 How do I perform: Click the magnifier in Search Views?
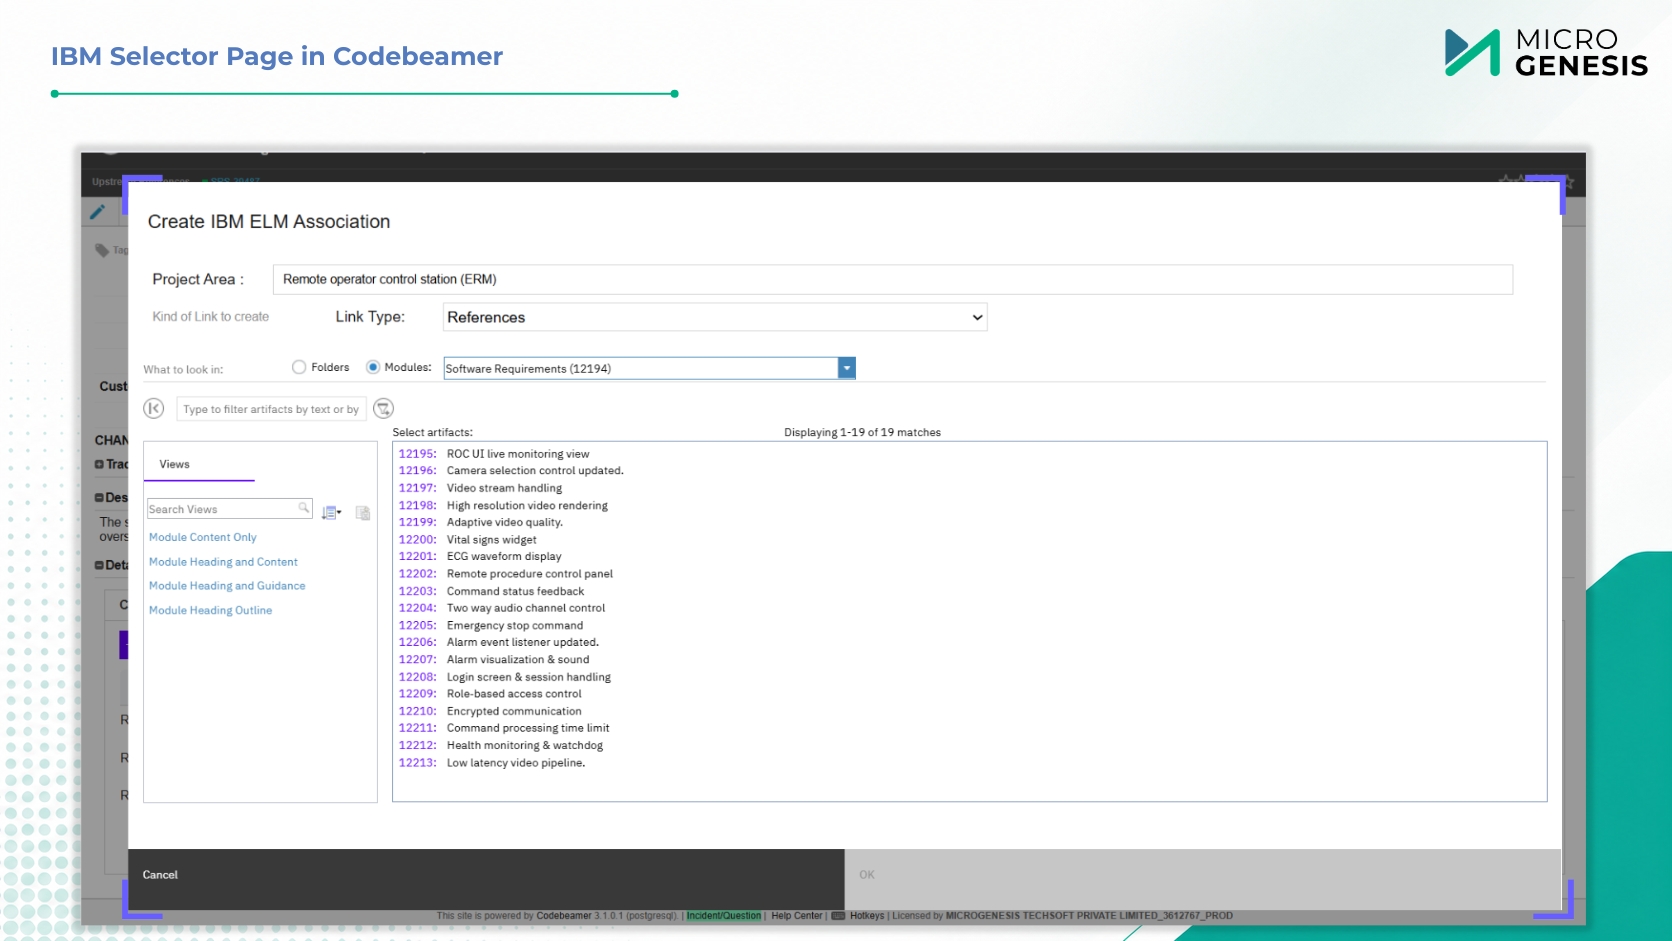click(303, 508)
